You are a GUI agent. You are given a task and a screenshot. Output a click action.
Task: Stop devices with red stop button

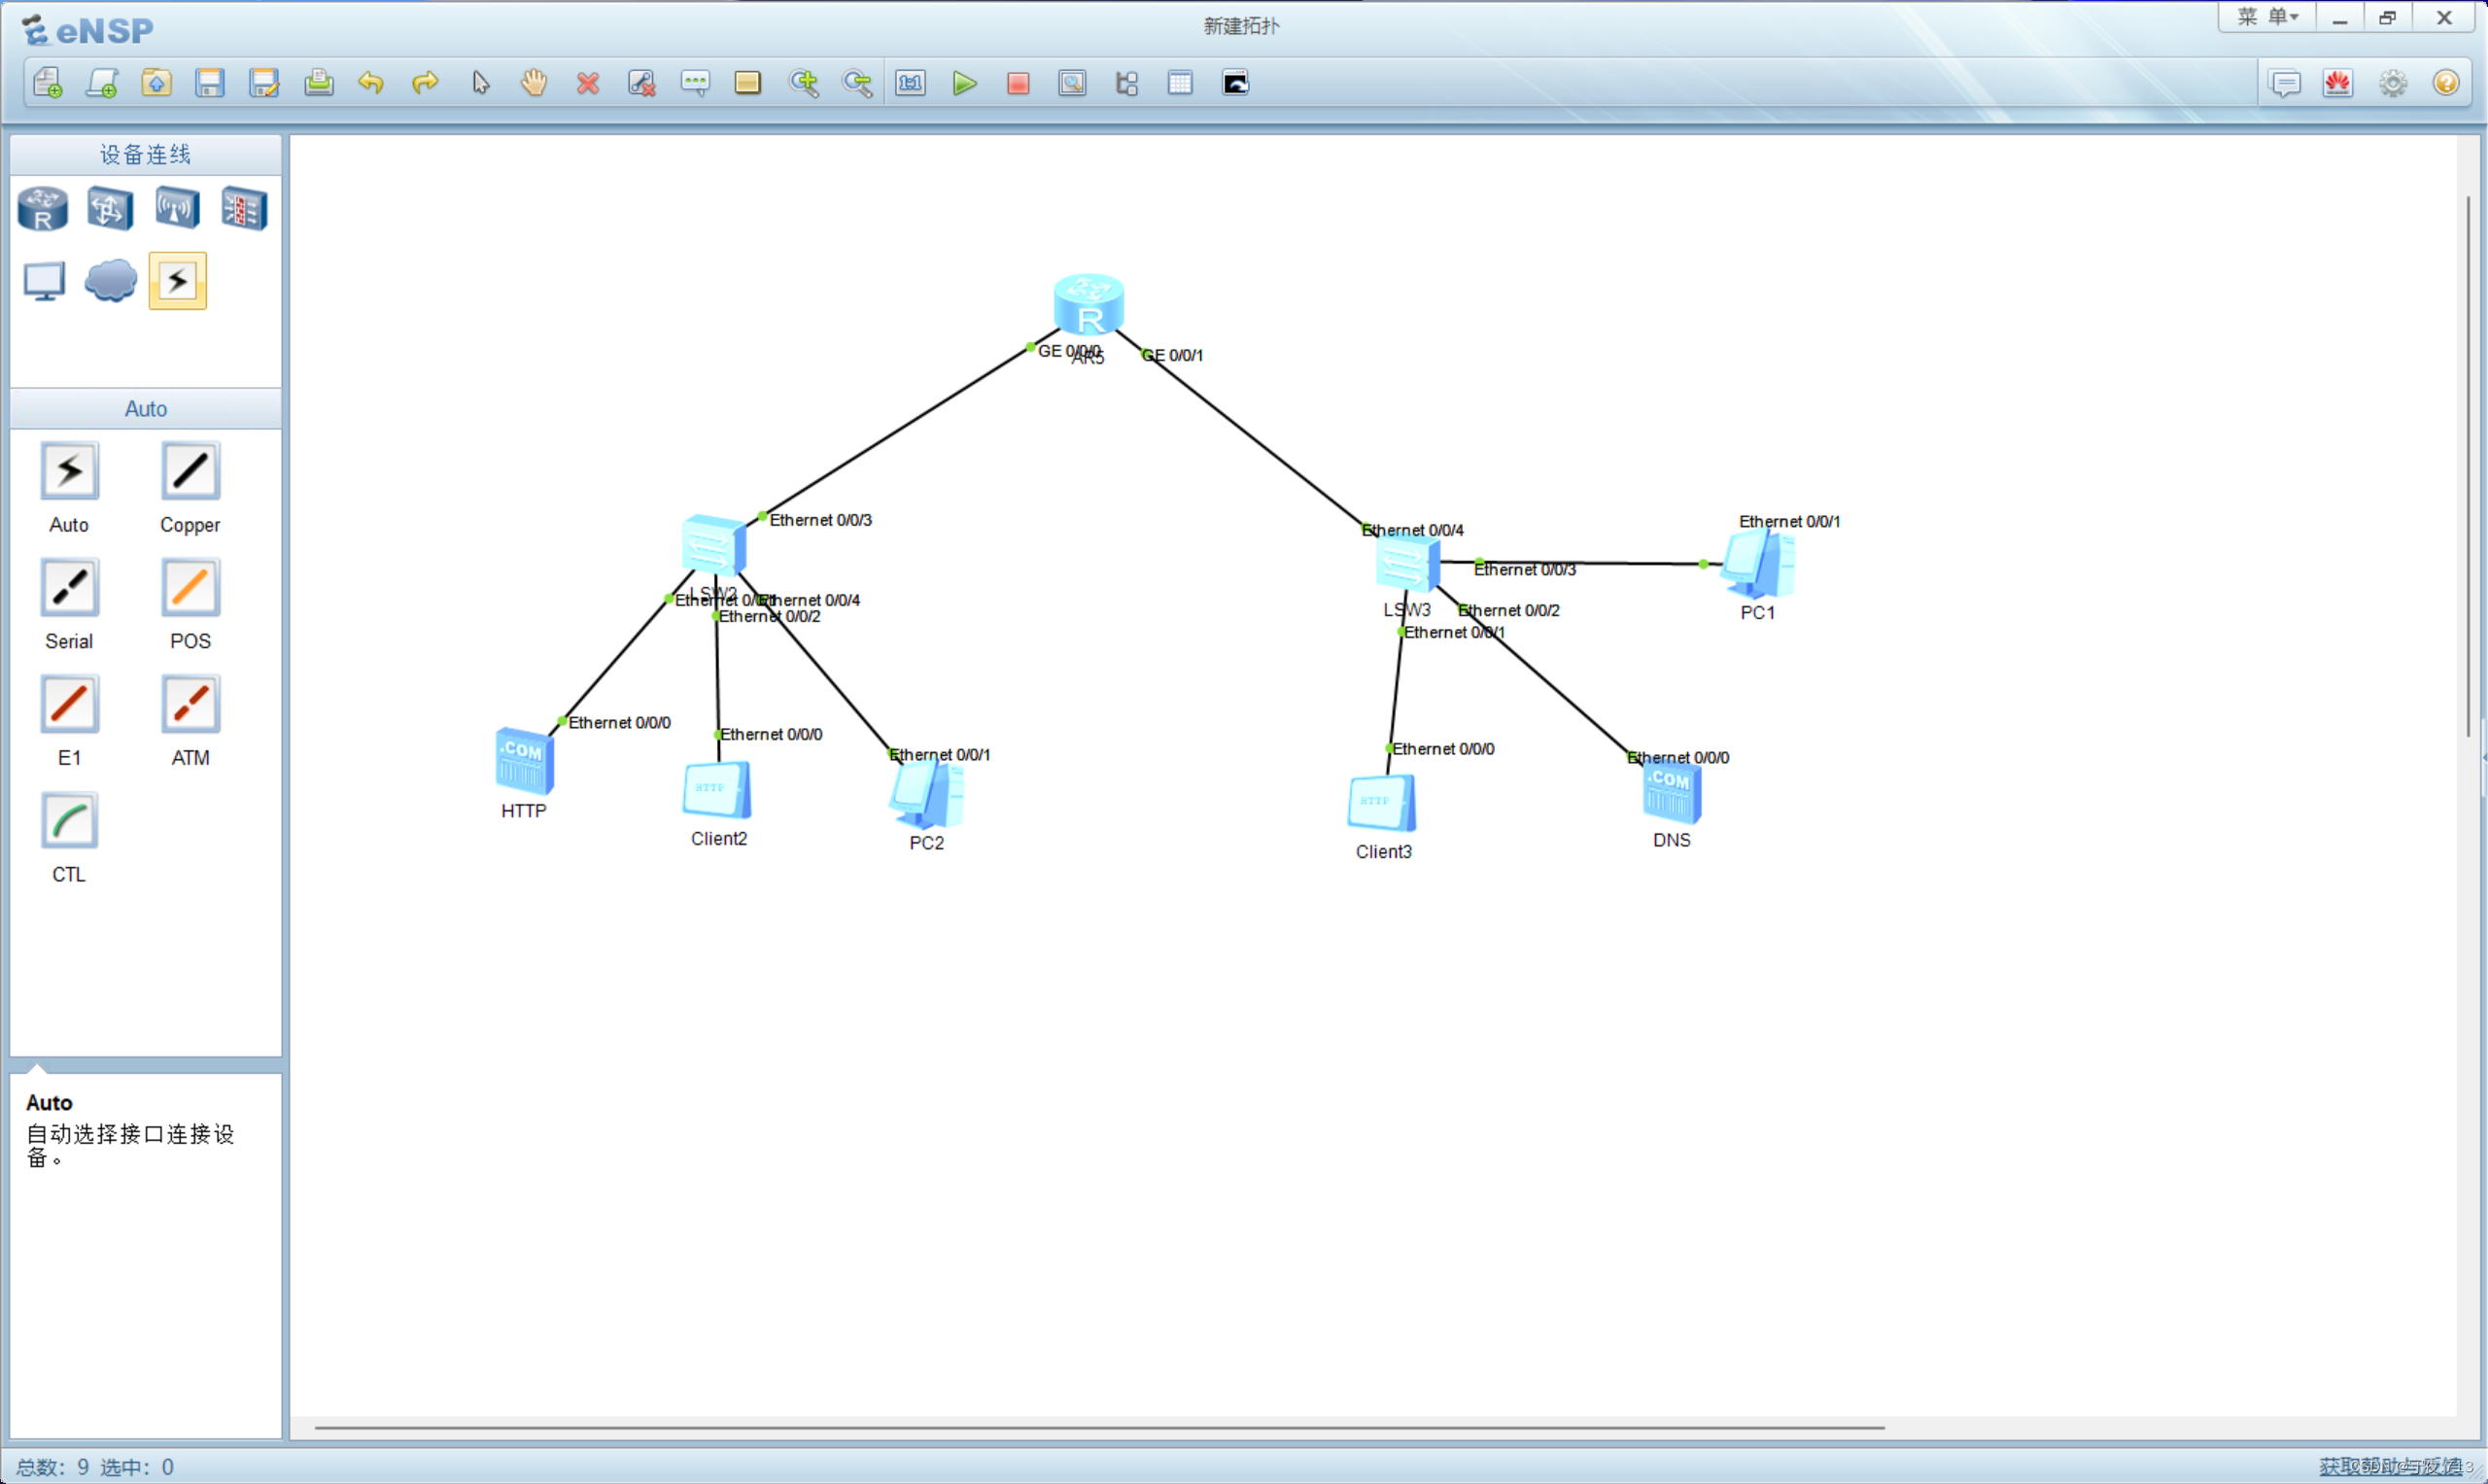1019,83
